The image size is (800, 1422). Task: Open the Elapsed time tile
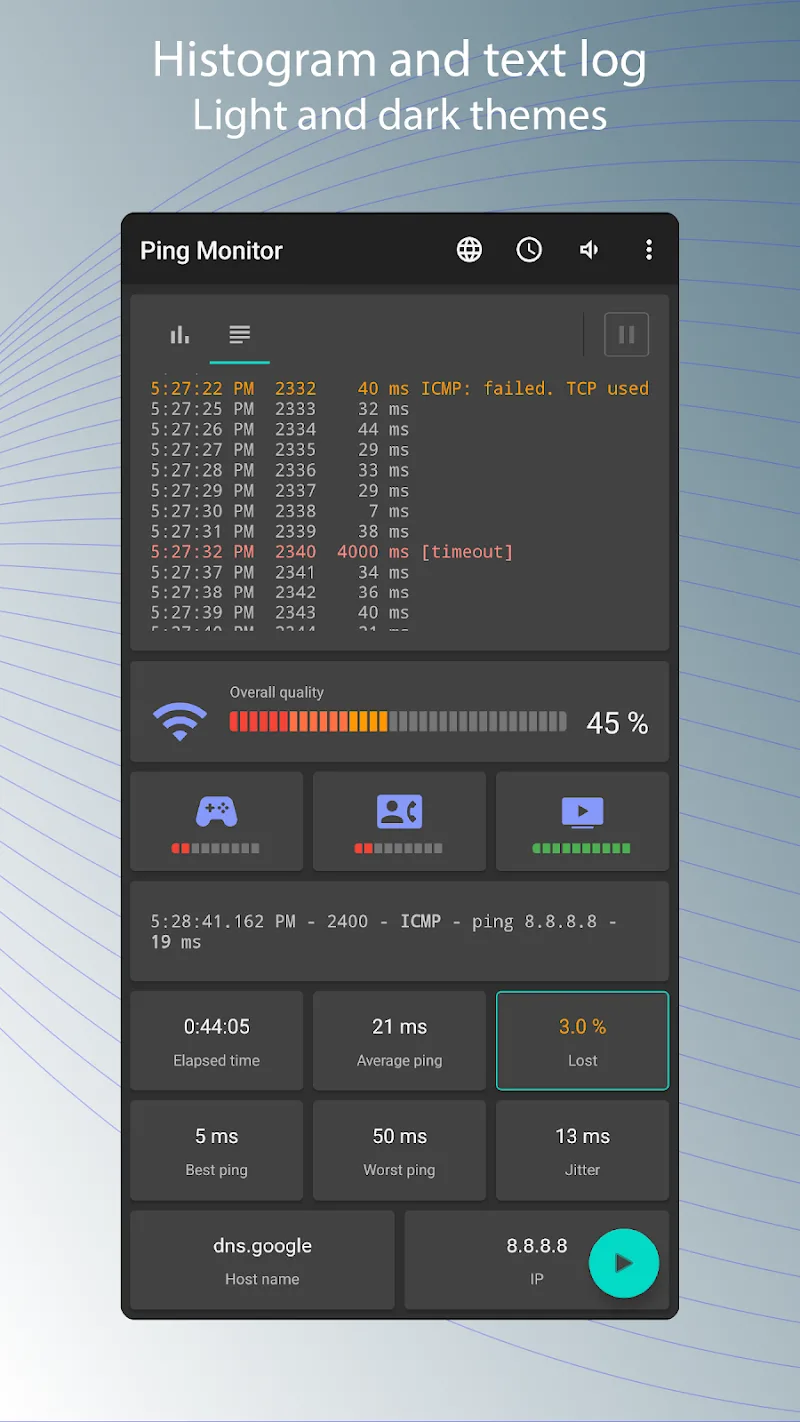pos(216,1041)
